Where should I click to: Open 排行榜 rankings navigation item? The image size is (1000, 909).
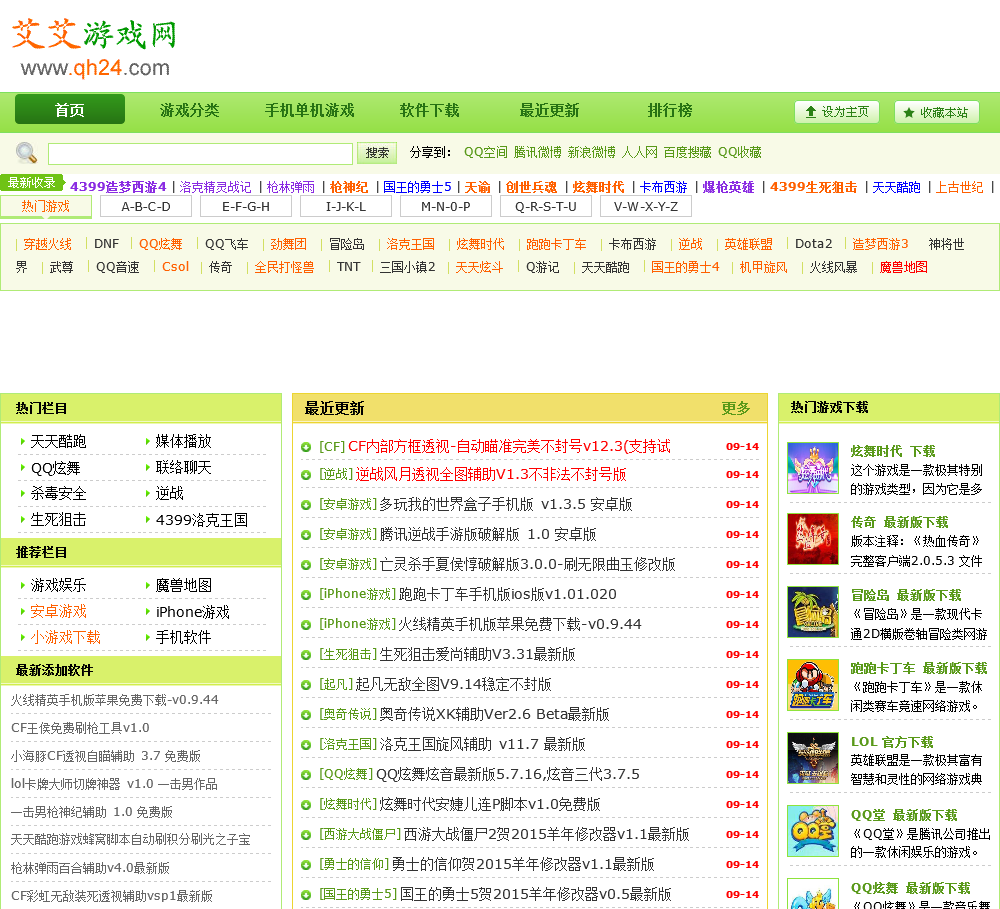(670, 110)
